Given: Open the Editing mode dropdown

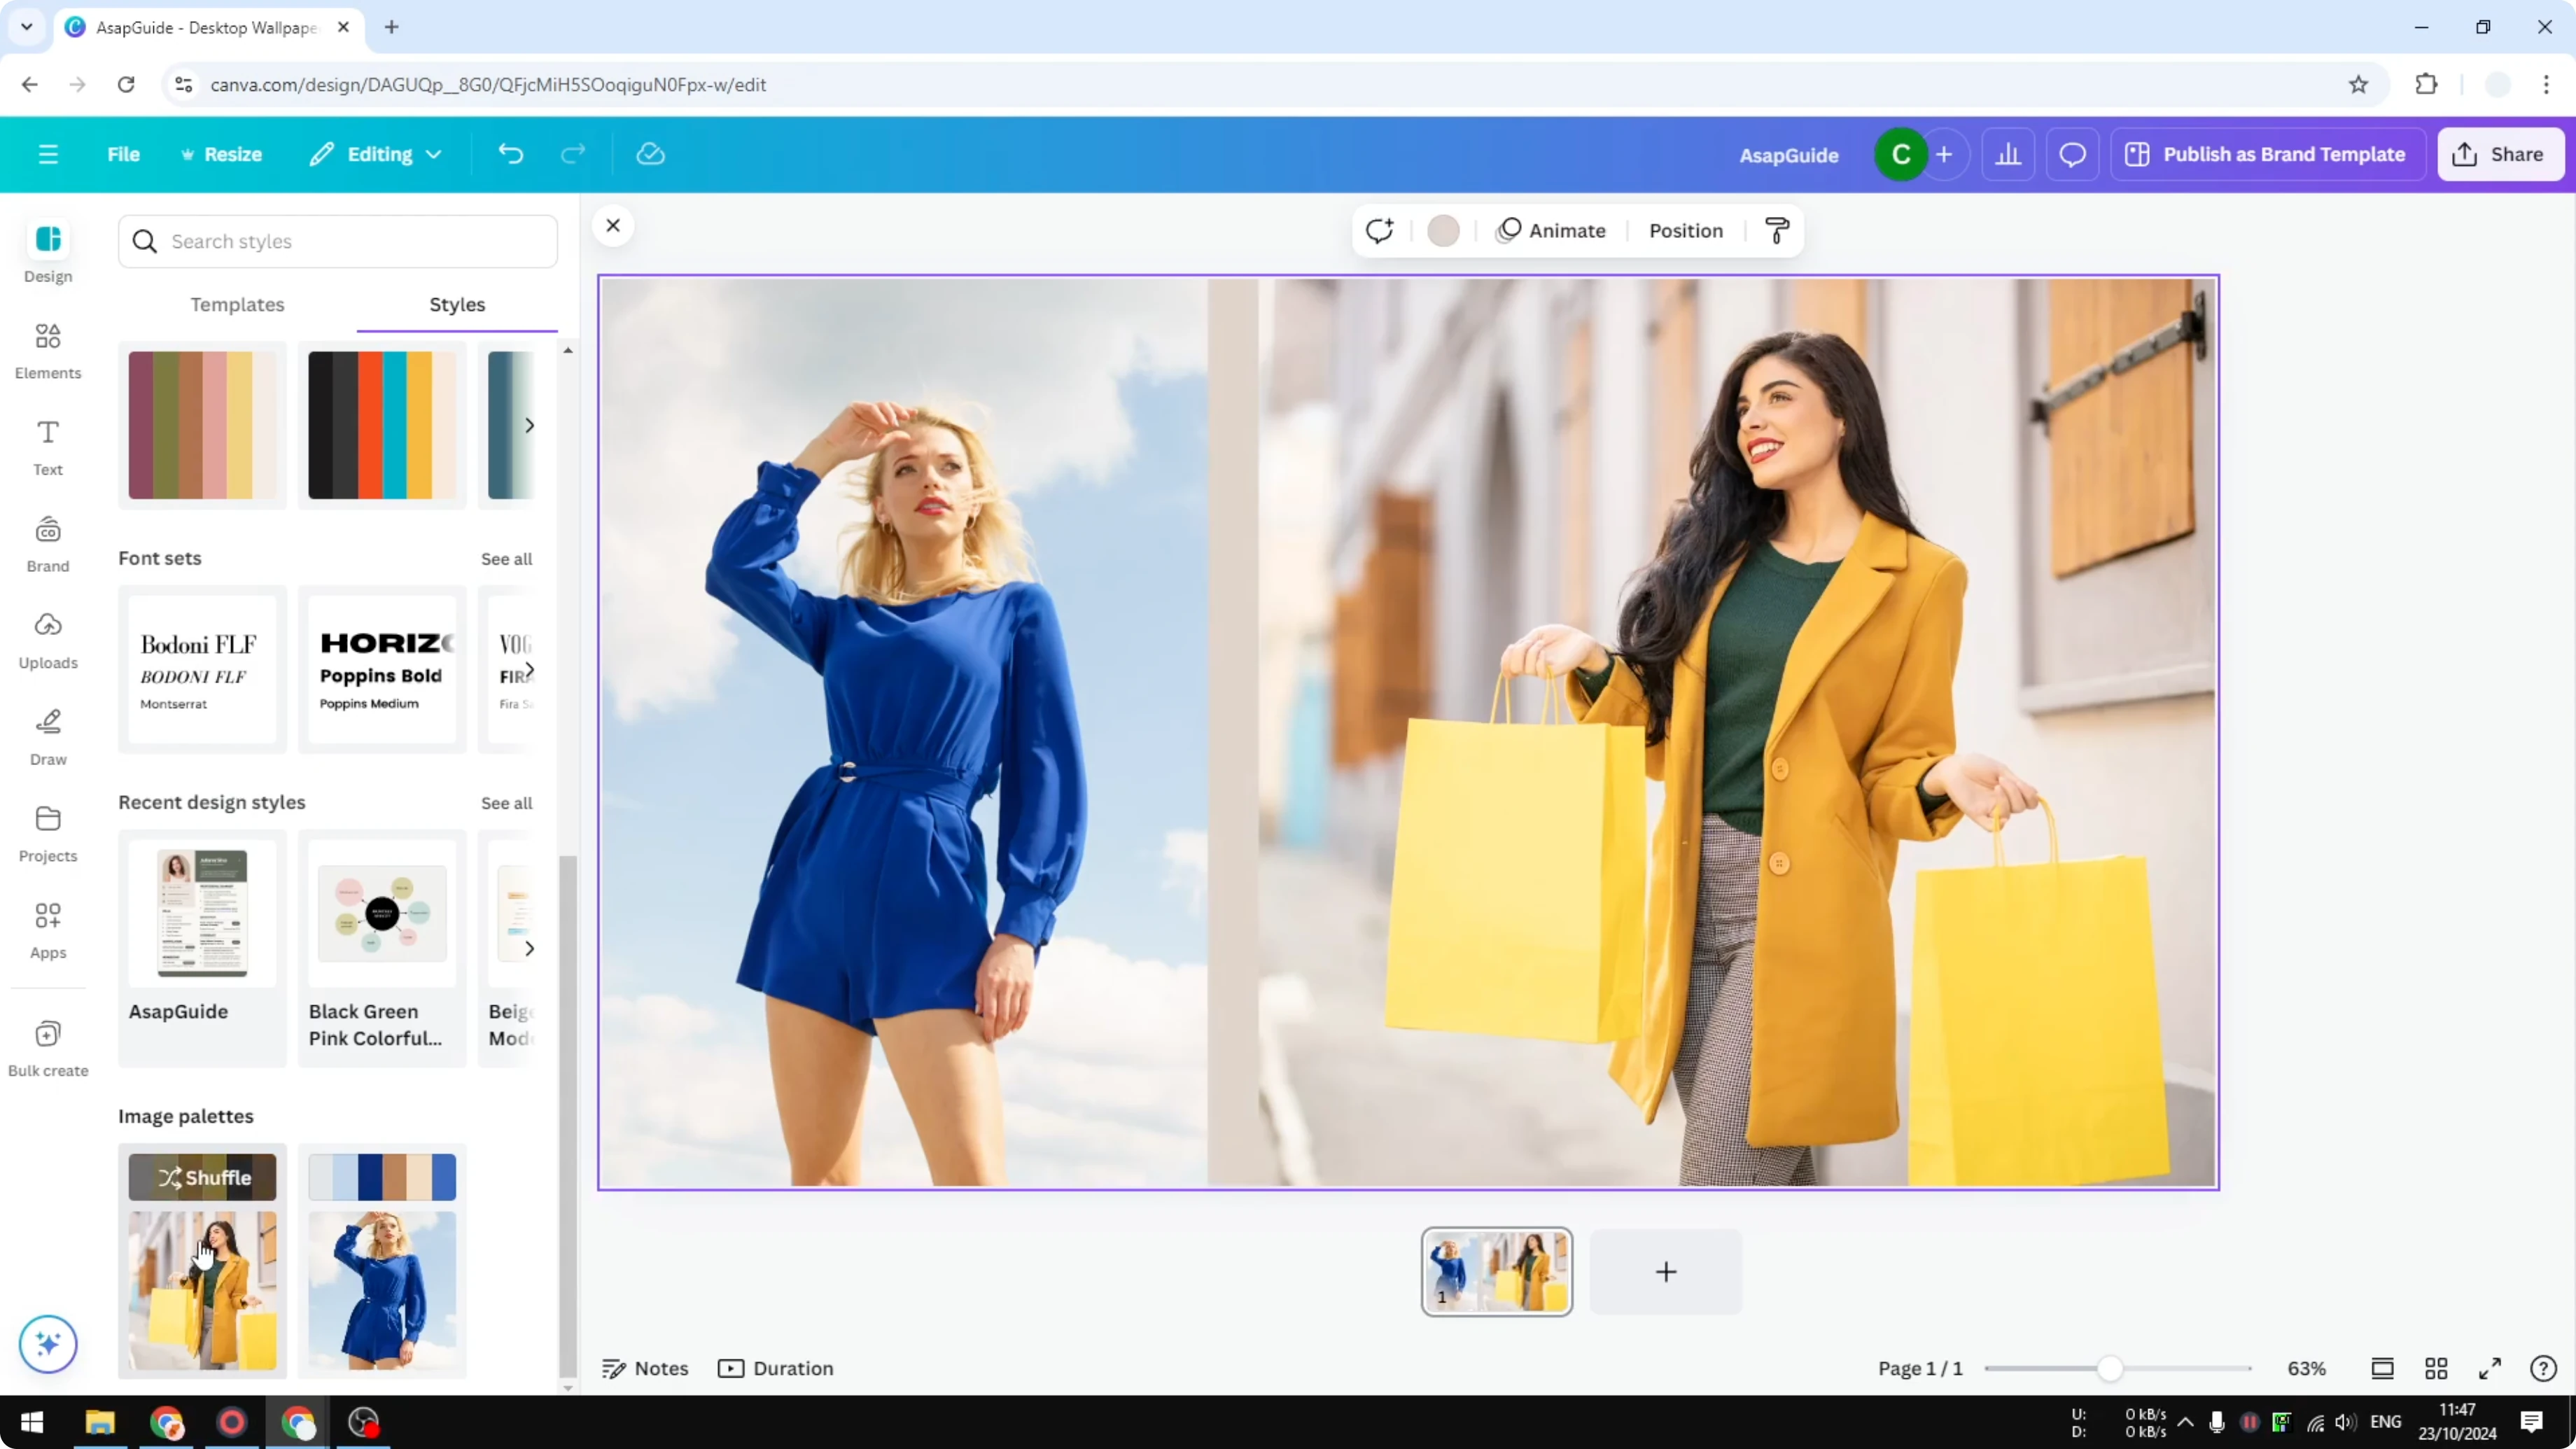Looking at the screenshot, I should (376, 154).
